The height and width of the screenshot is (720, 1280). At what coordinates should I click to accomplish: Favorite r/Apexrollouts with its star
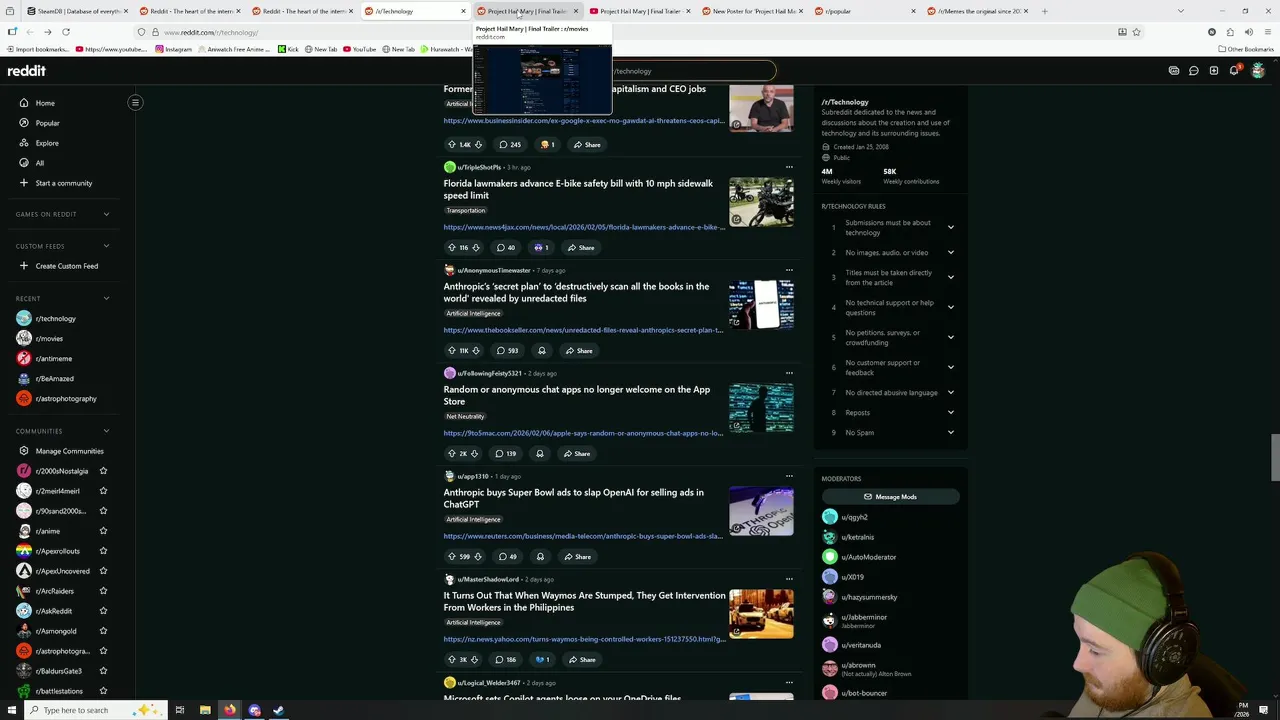[x=103, y=551]
